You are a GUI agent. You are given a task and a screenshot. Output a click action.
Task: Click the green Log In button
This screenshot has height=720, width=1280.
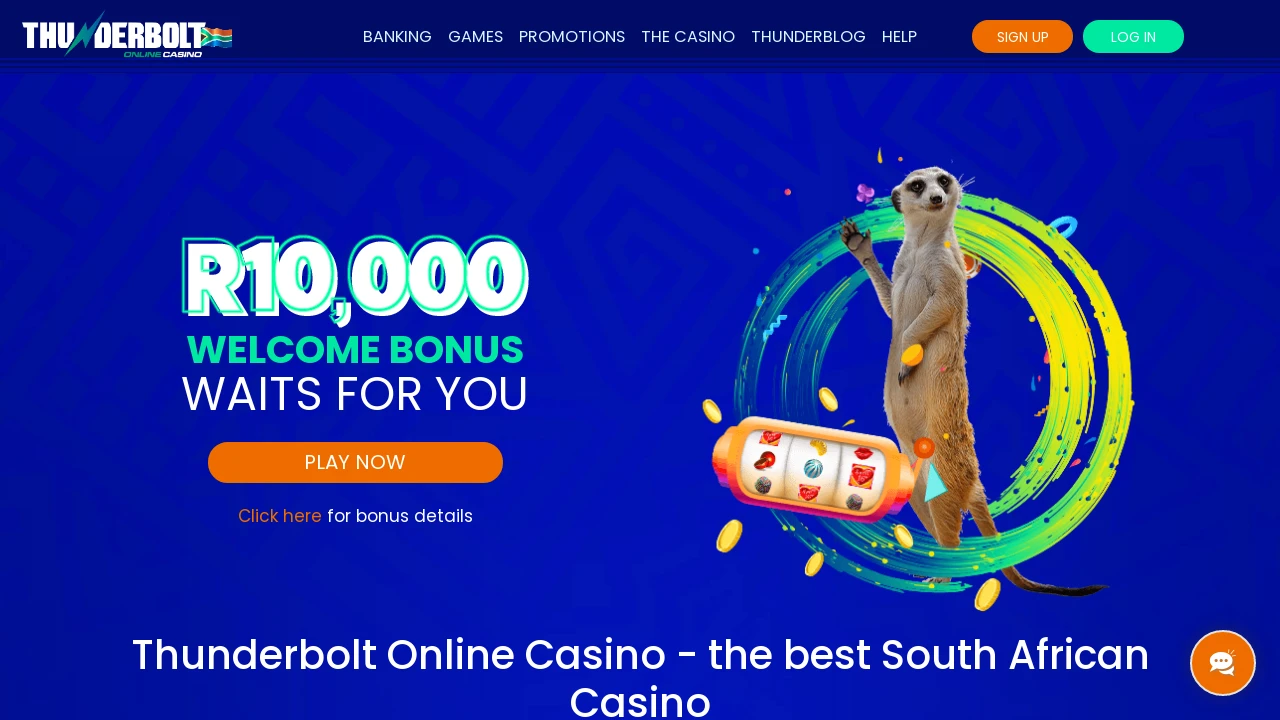tap(1133, 37)
